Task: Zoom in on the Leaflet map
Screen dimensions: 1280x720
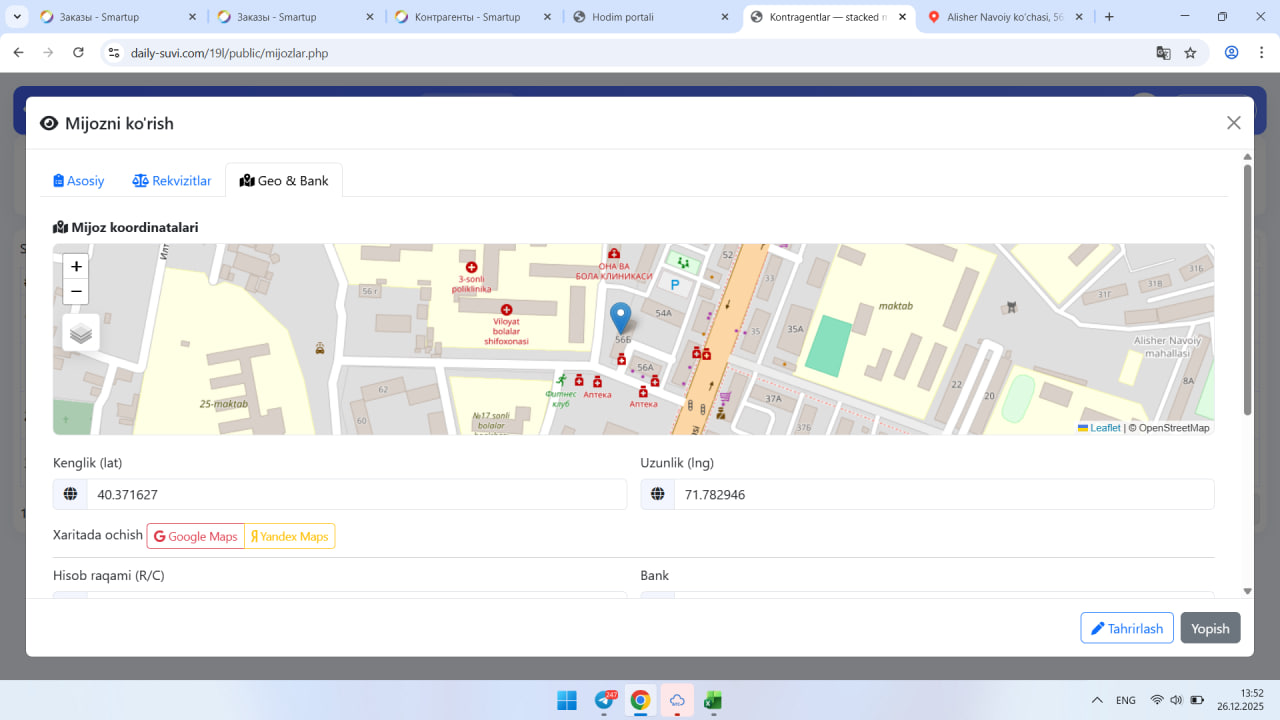Action: pos(76,267)
